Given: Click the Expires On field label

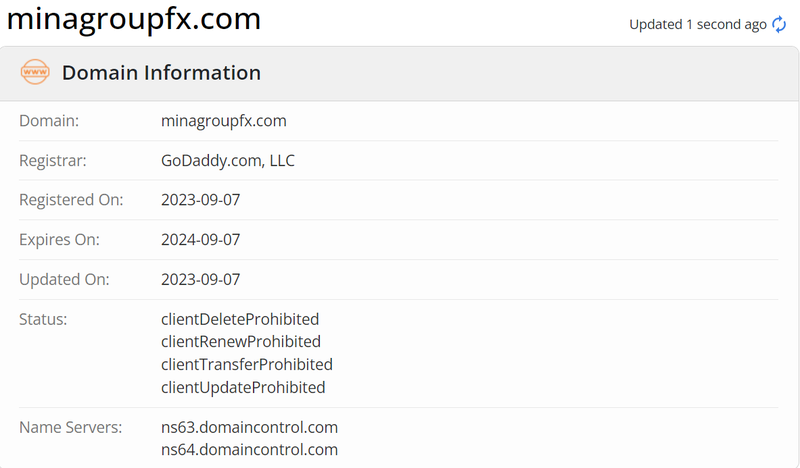Looking at the screenshot, I should 60,240.
